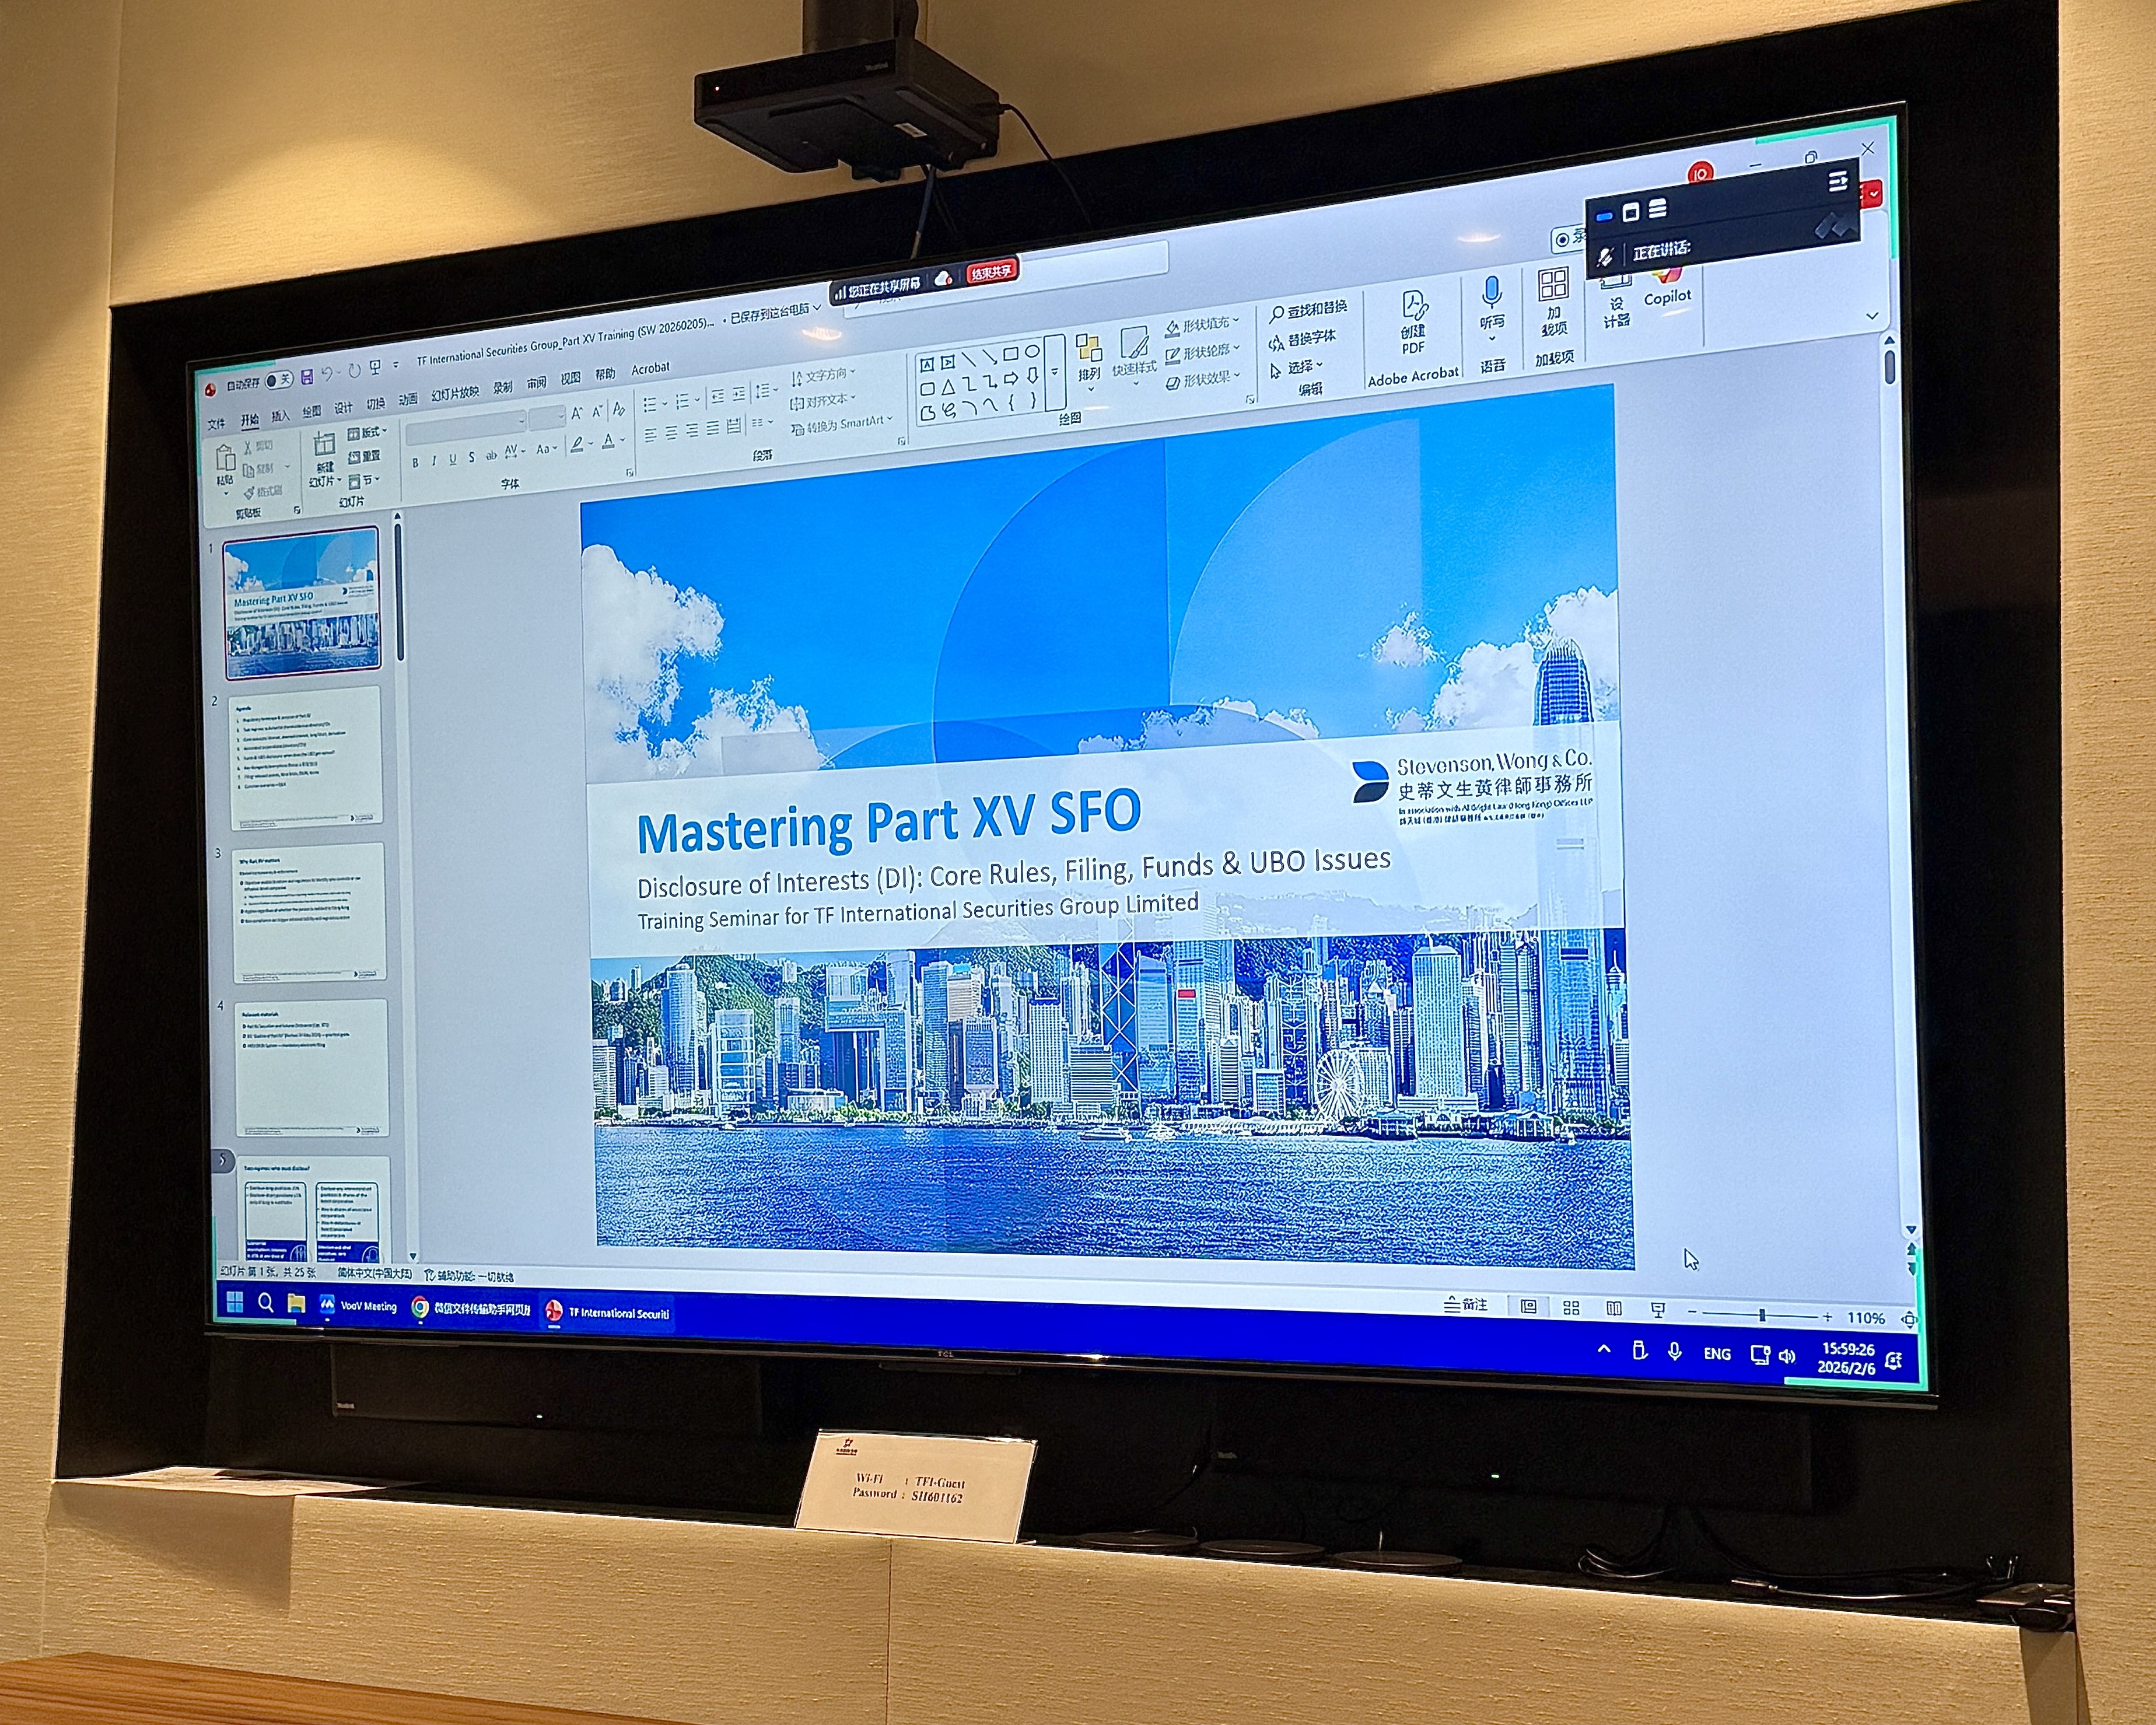Underline text with the U icon
The height and width of the screenshot is (1725, 2156).
click(x=452, y=459)
